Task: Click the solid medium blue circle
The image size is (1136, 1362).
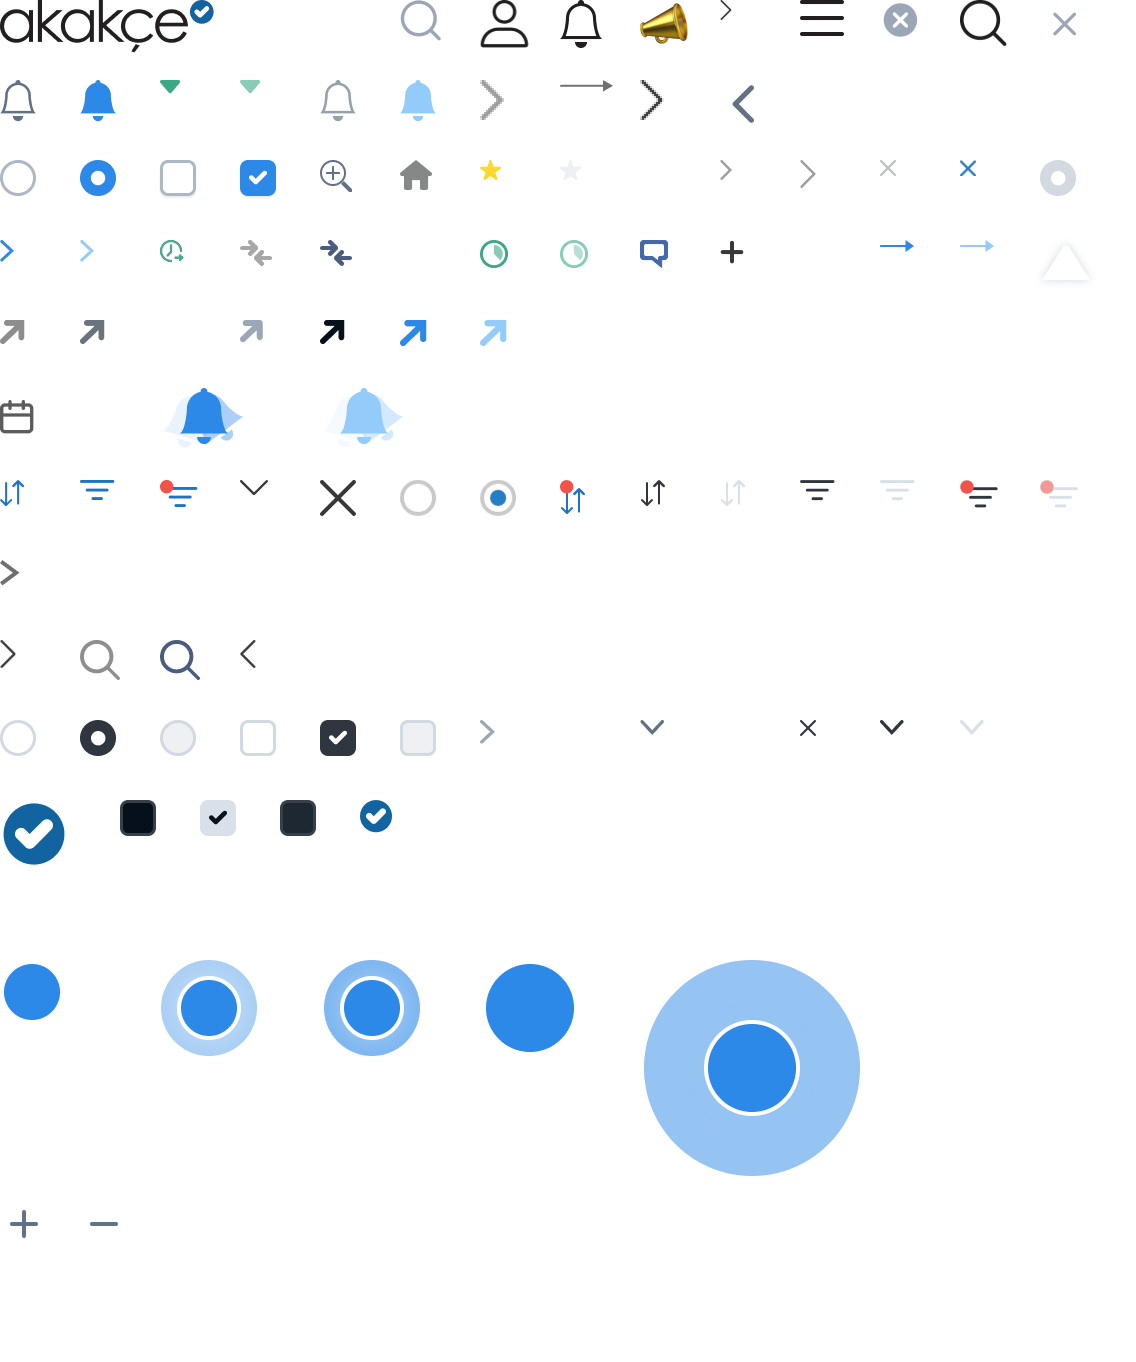Action: tap(530, 1008)
